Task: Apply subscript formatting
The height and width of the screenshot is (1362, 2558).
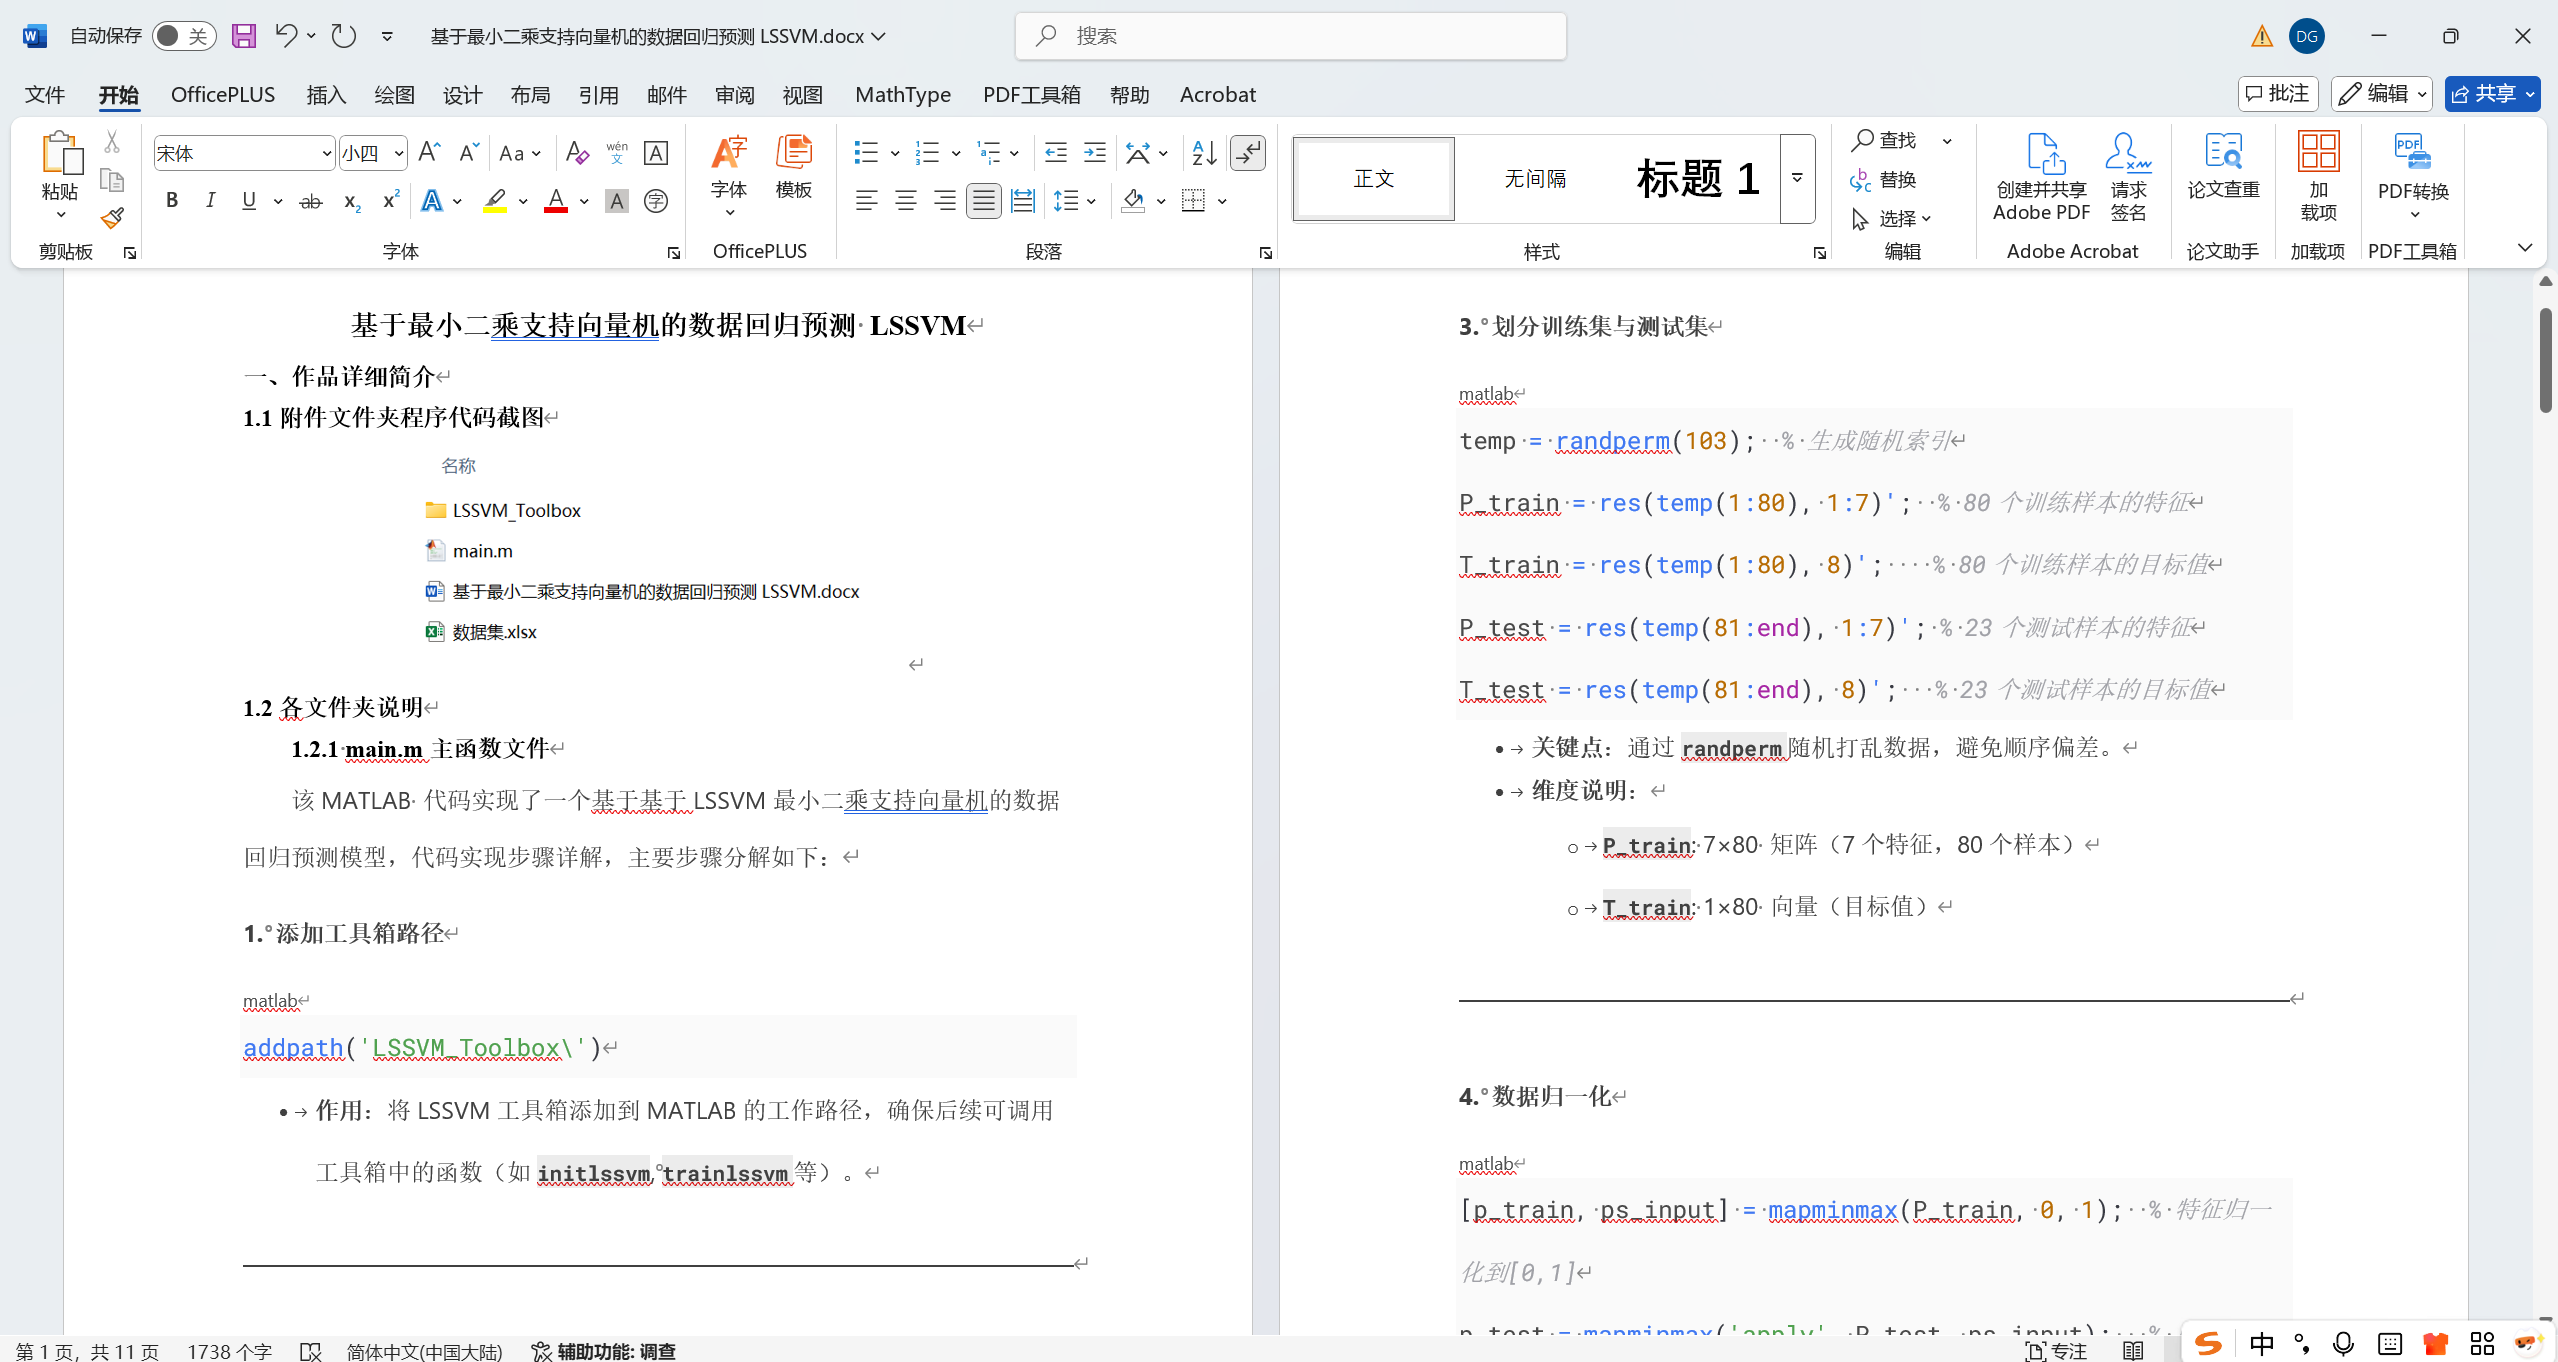Action: tap(351, 201)
